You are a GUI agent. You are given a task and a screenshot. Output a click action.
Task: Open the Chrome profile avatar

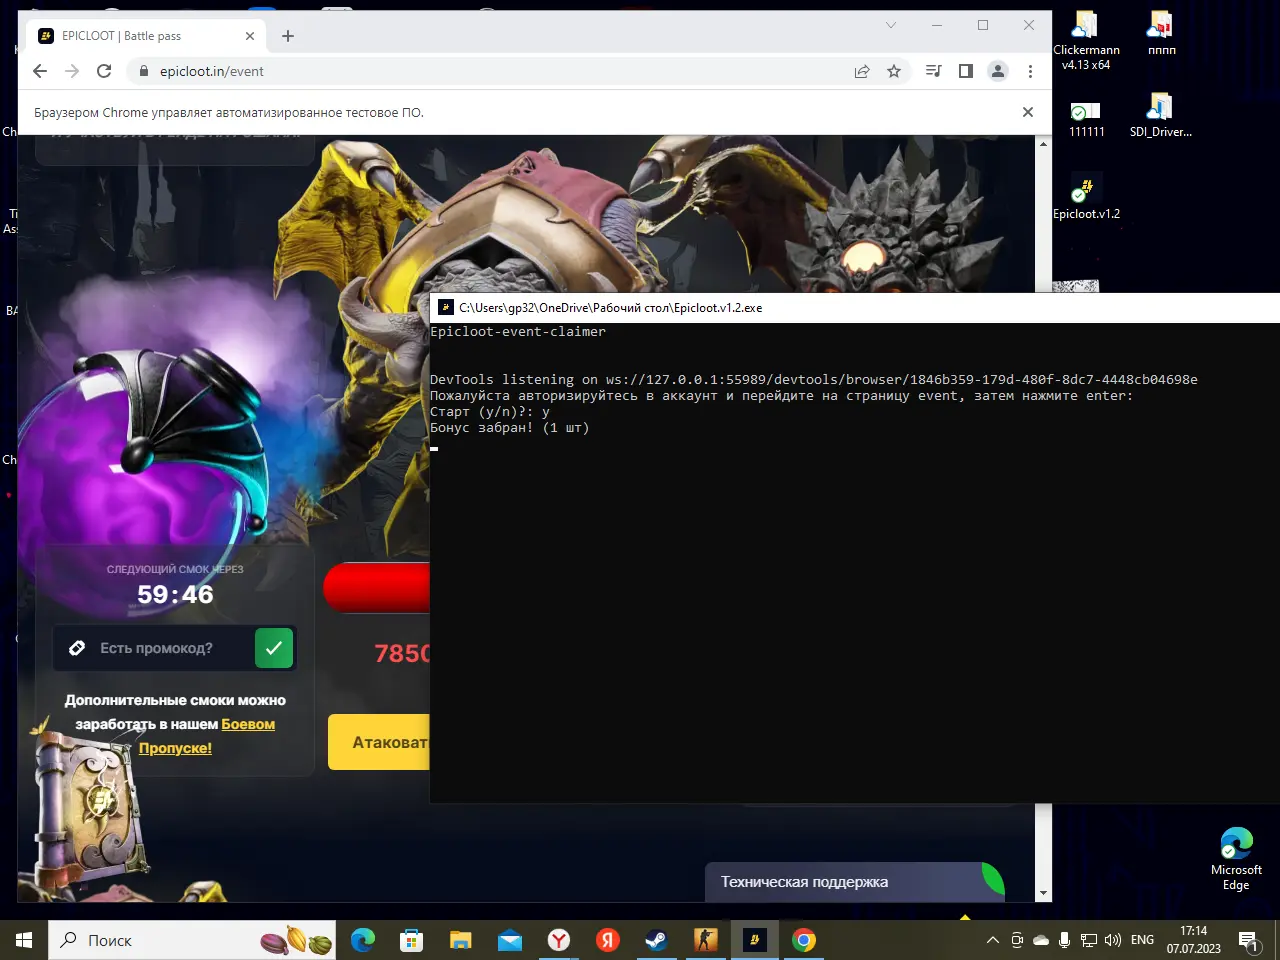click(x=998, y=71)
